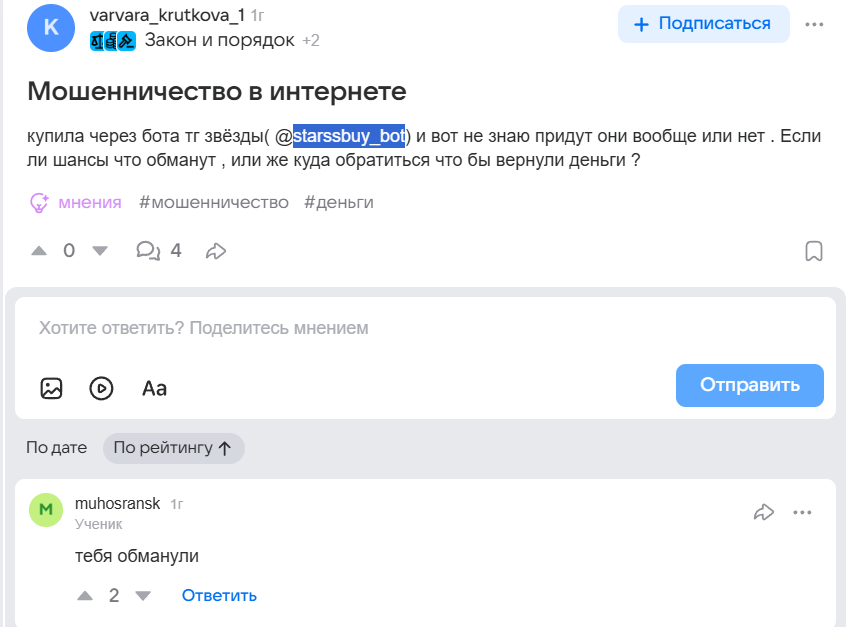Image resolution: width=848 pixels, height=627 pixels.
Task: Select the 'По рейтингу' sorting tab
Action: (173, 448)
